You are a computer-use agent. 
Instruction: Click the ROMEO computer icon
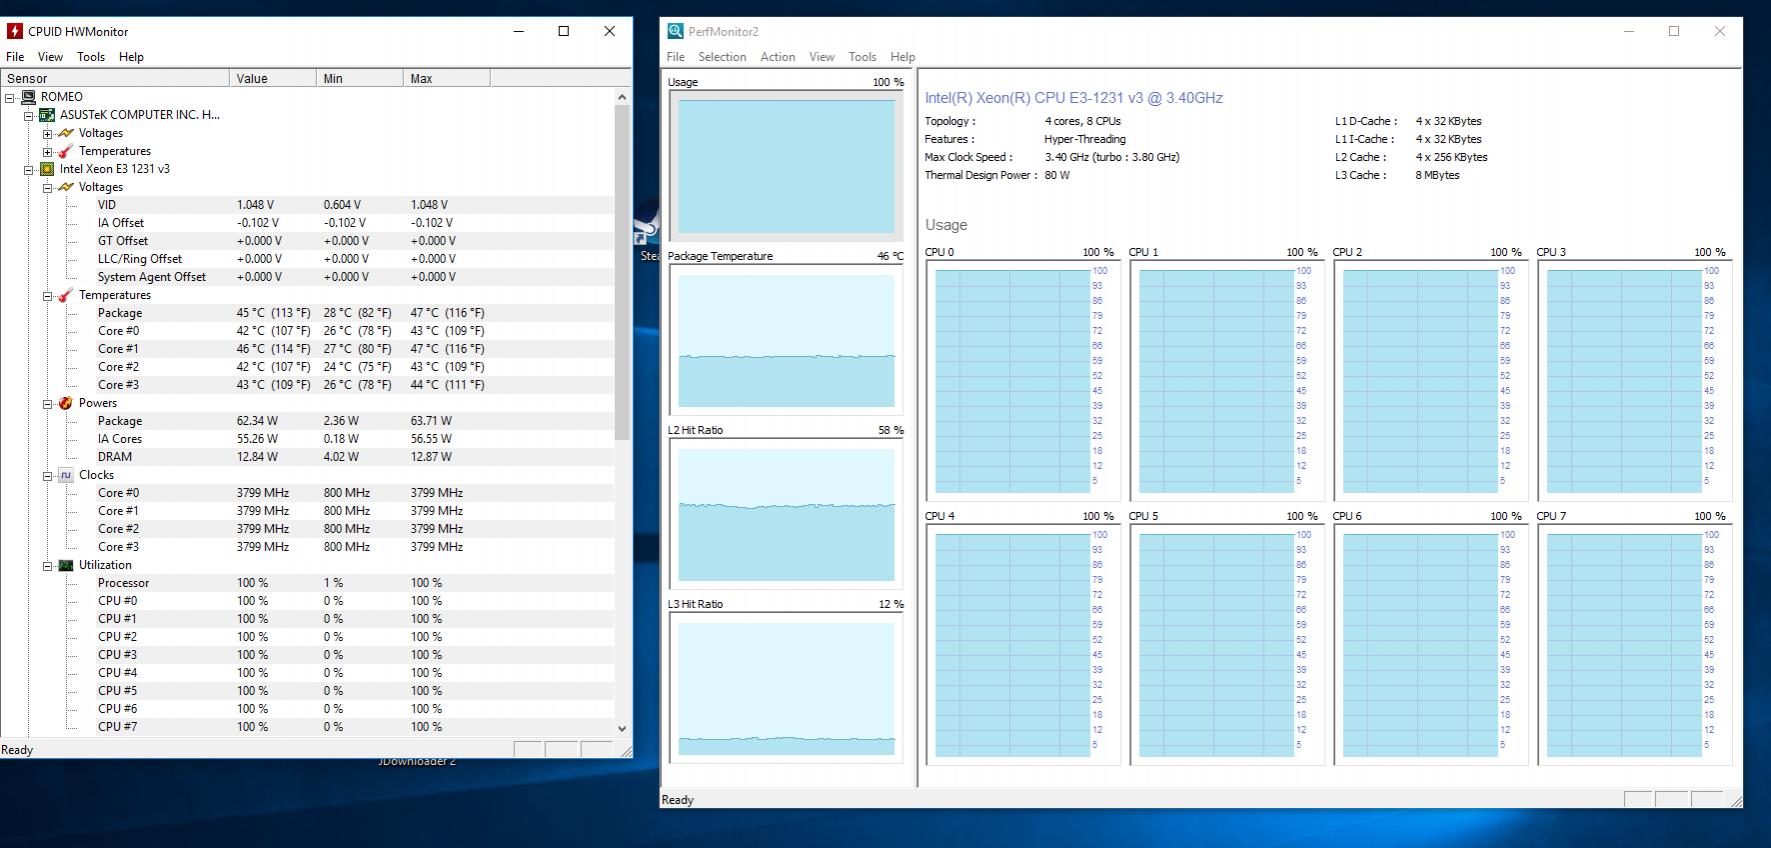pos(28,97)
